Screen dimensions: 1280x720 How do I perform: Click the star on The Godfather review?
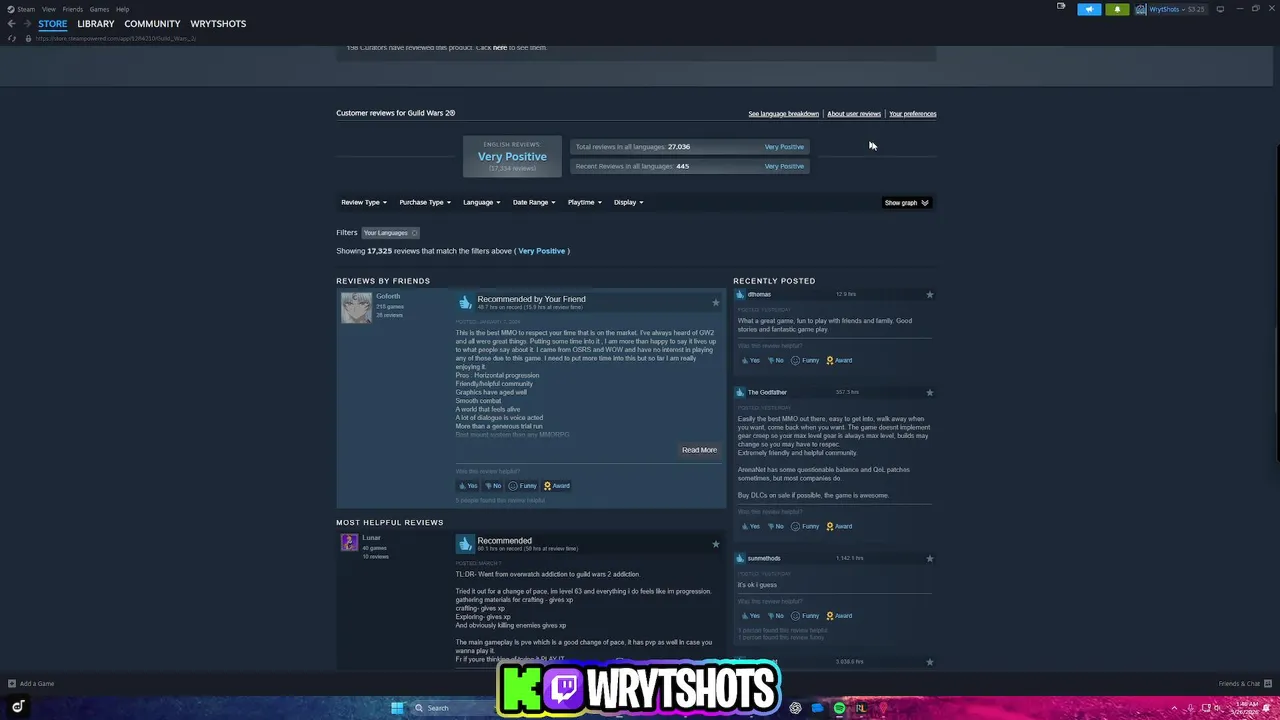click(929, 392)
